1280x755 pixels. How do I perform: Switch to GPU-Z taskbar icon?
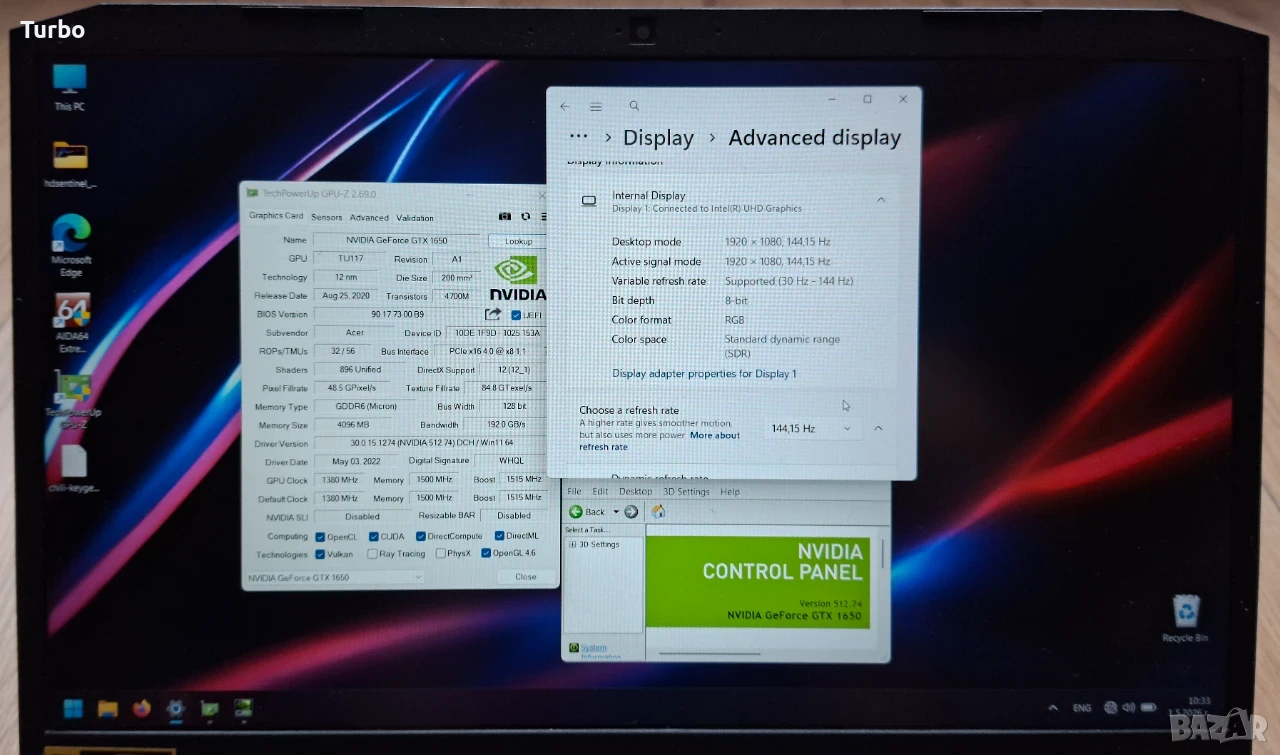(210, 709)
